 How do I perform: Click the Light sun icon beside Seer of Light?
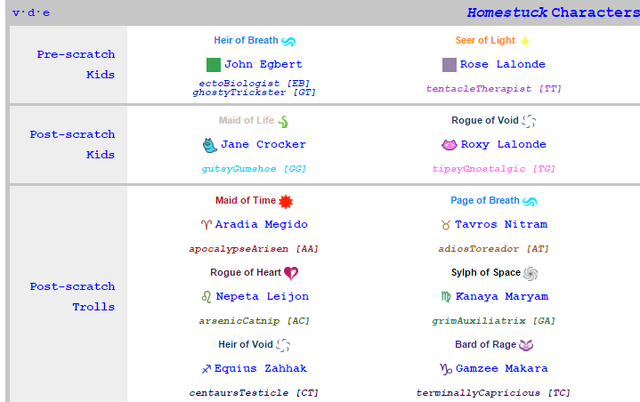click(525, 41)
